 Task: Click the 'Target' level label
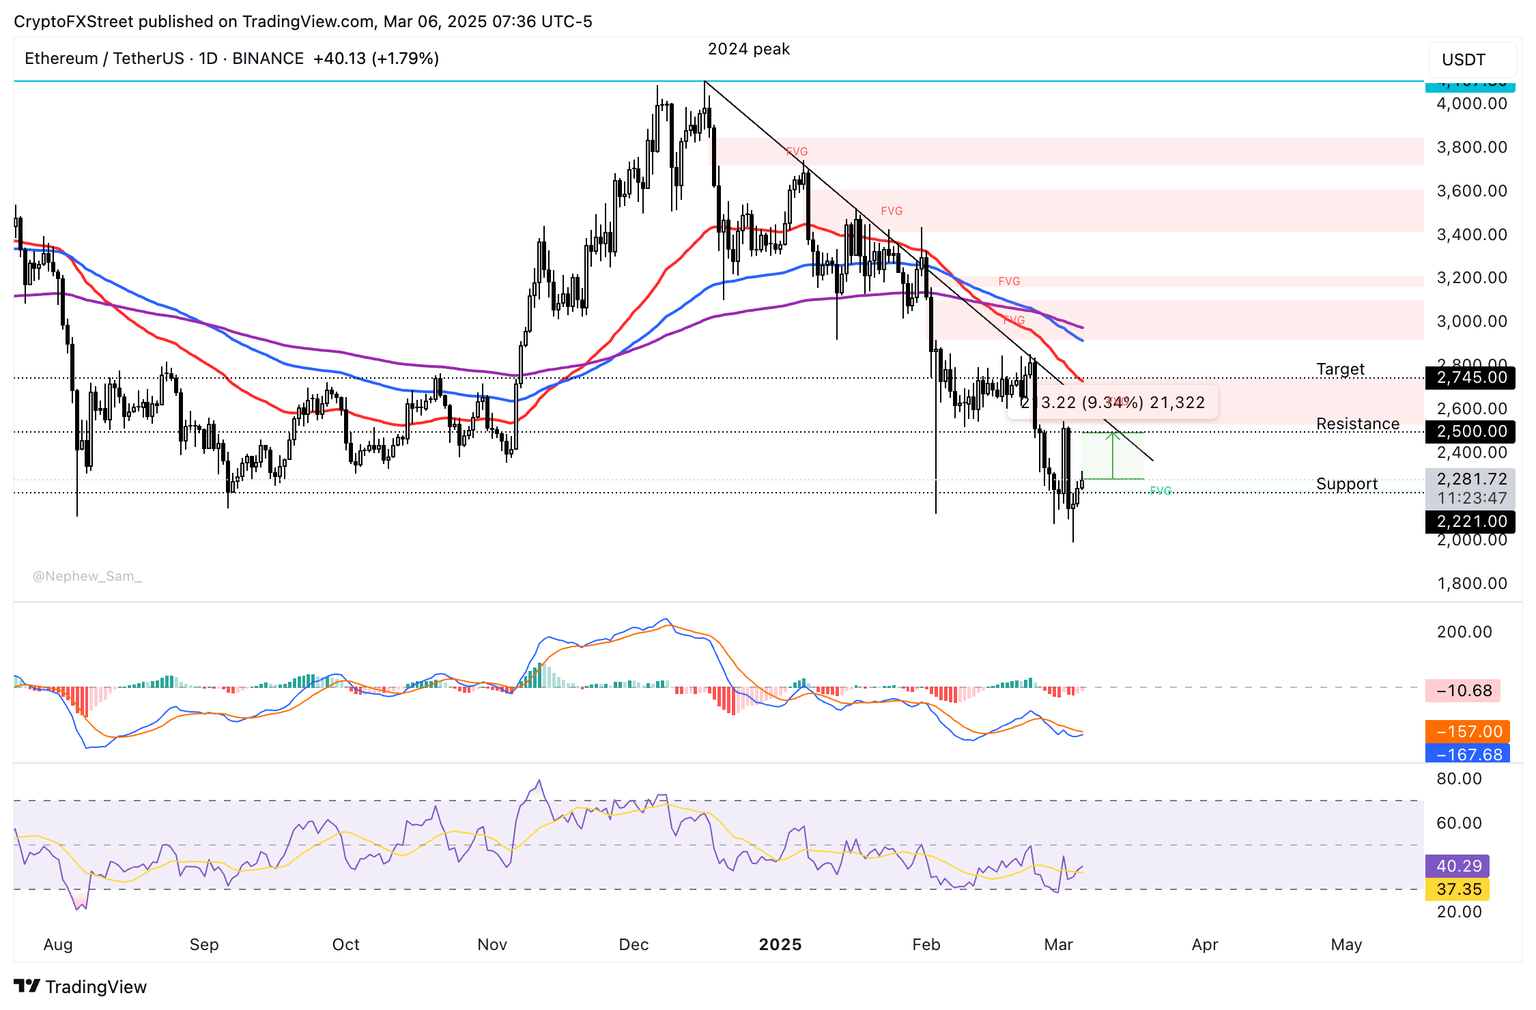click(1340, 369)
